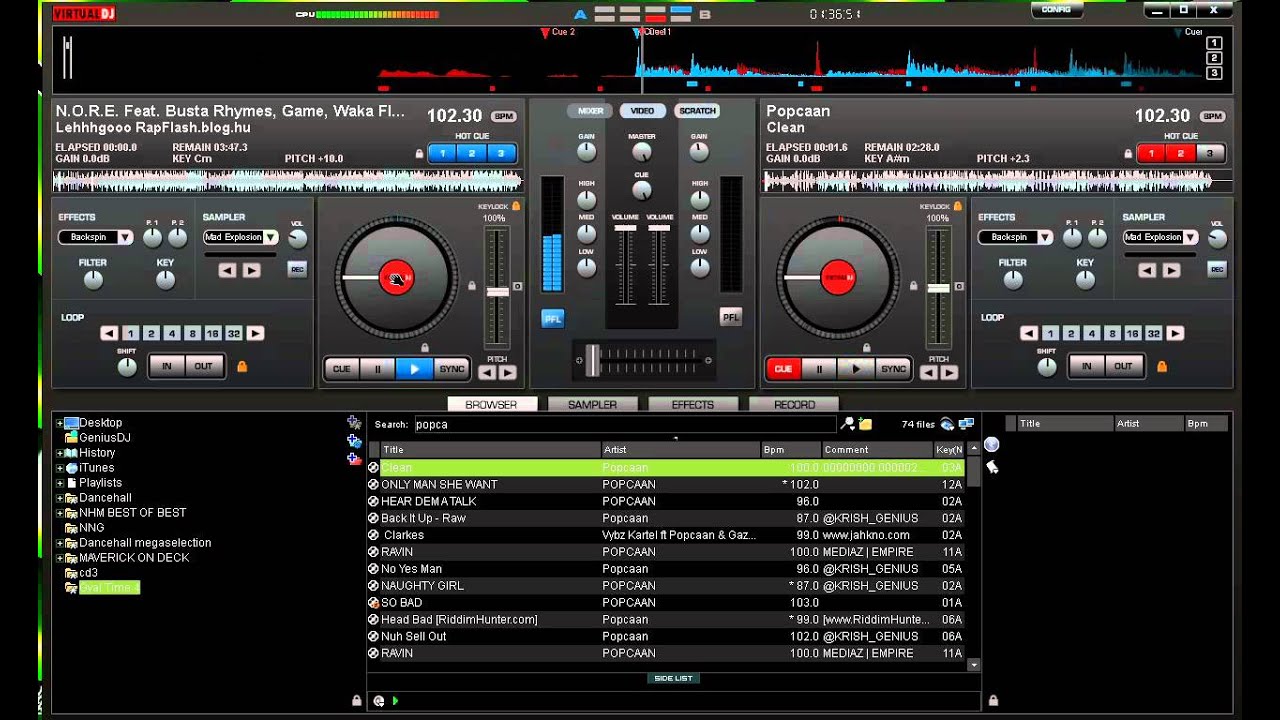
Task: Switch center panel to SCRATCH
Action: coord(697,111)
